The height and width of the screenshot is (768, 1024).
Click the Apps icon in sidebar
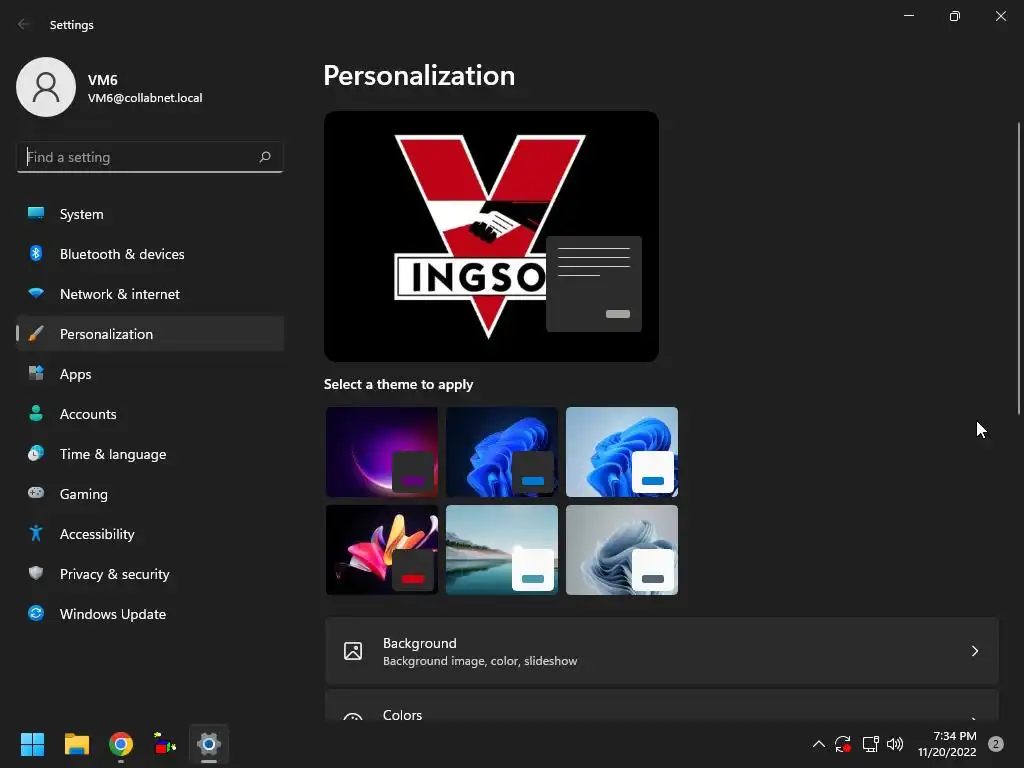[x=36, y=374]
